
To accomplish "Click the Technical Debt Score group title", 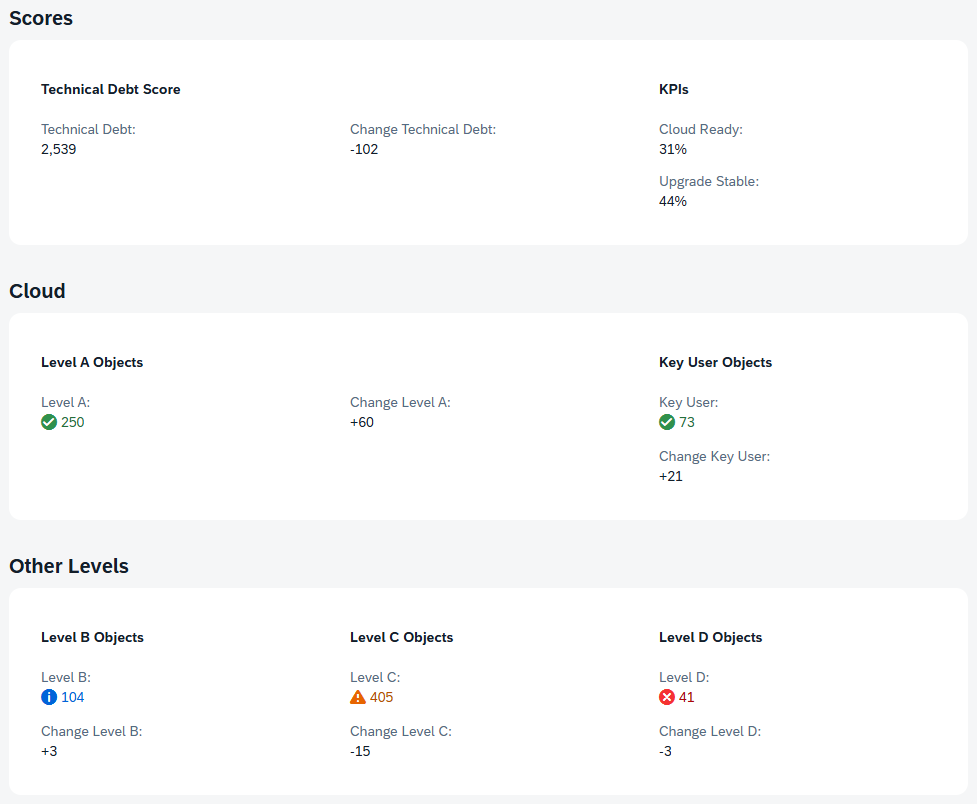I will pos(111,90).
